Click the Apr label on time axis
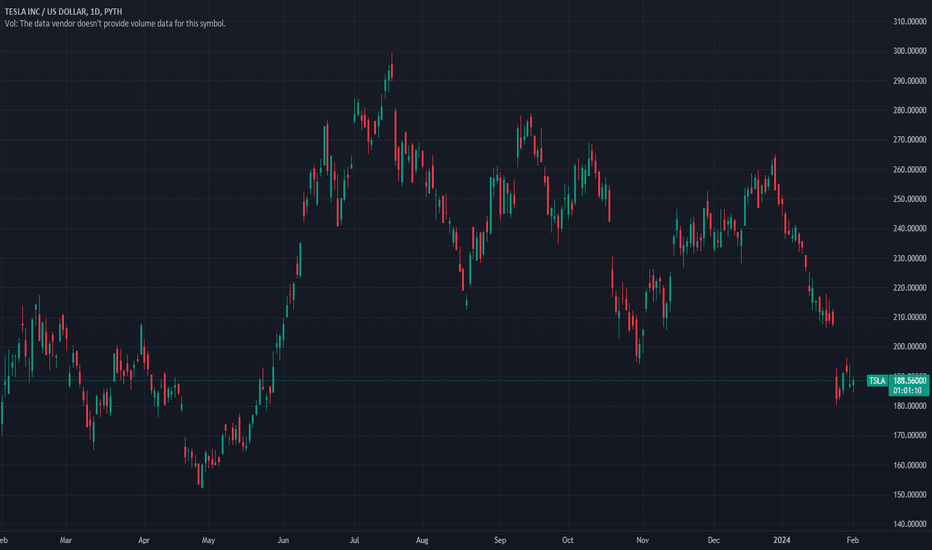This screenshot has width=932, height=550. click(x=143, y=540)
